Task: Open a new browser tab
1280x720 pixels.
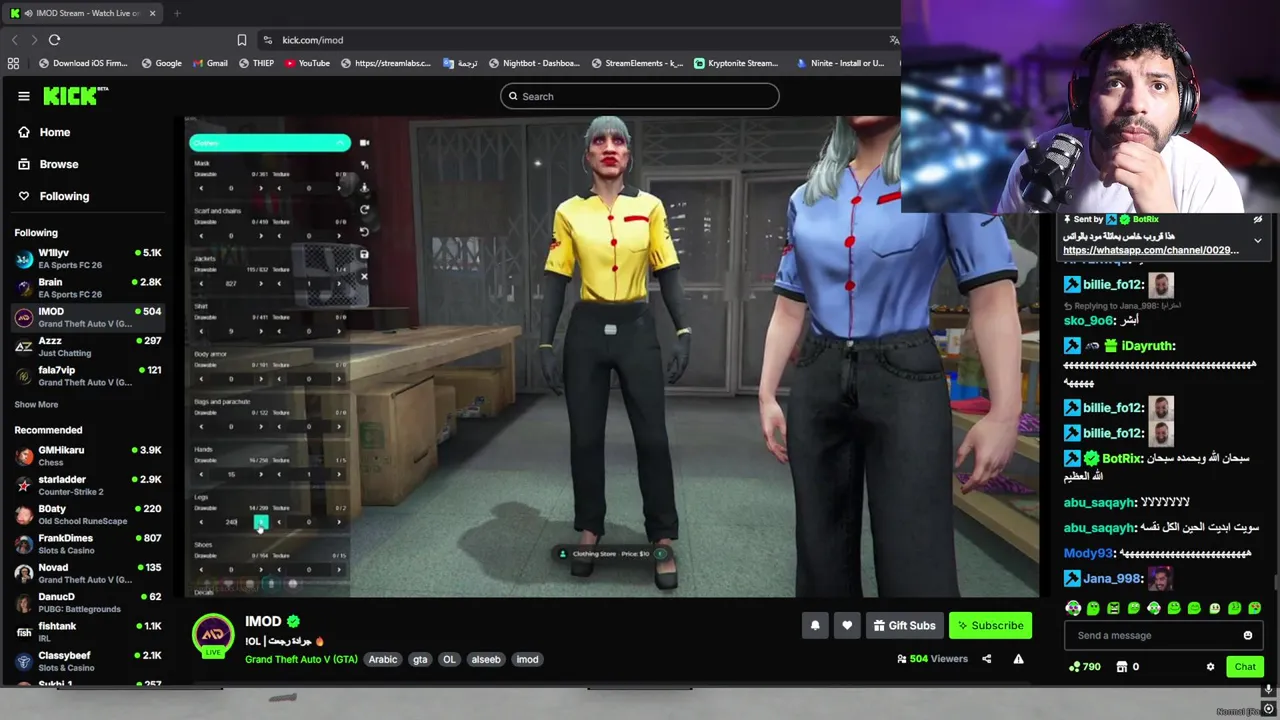Action: [x=177, y=13]
